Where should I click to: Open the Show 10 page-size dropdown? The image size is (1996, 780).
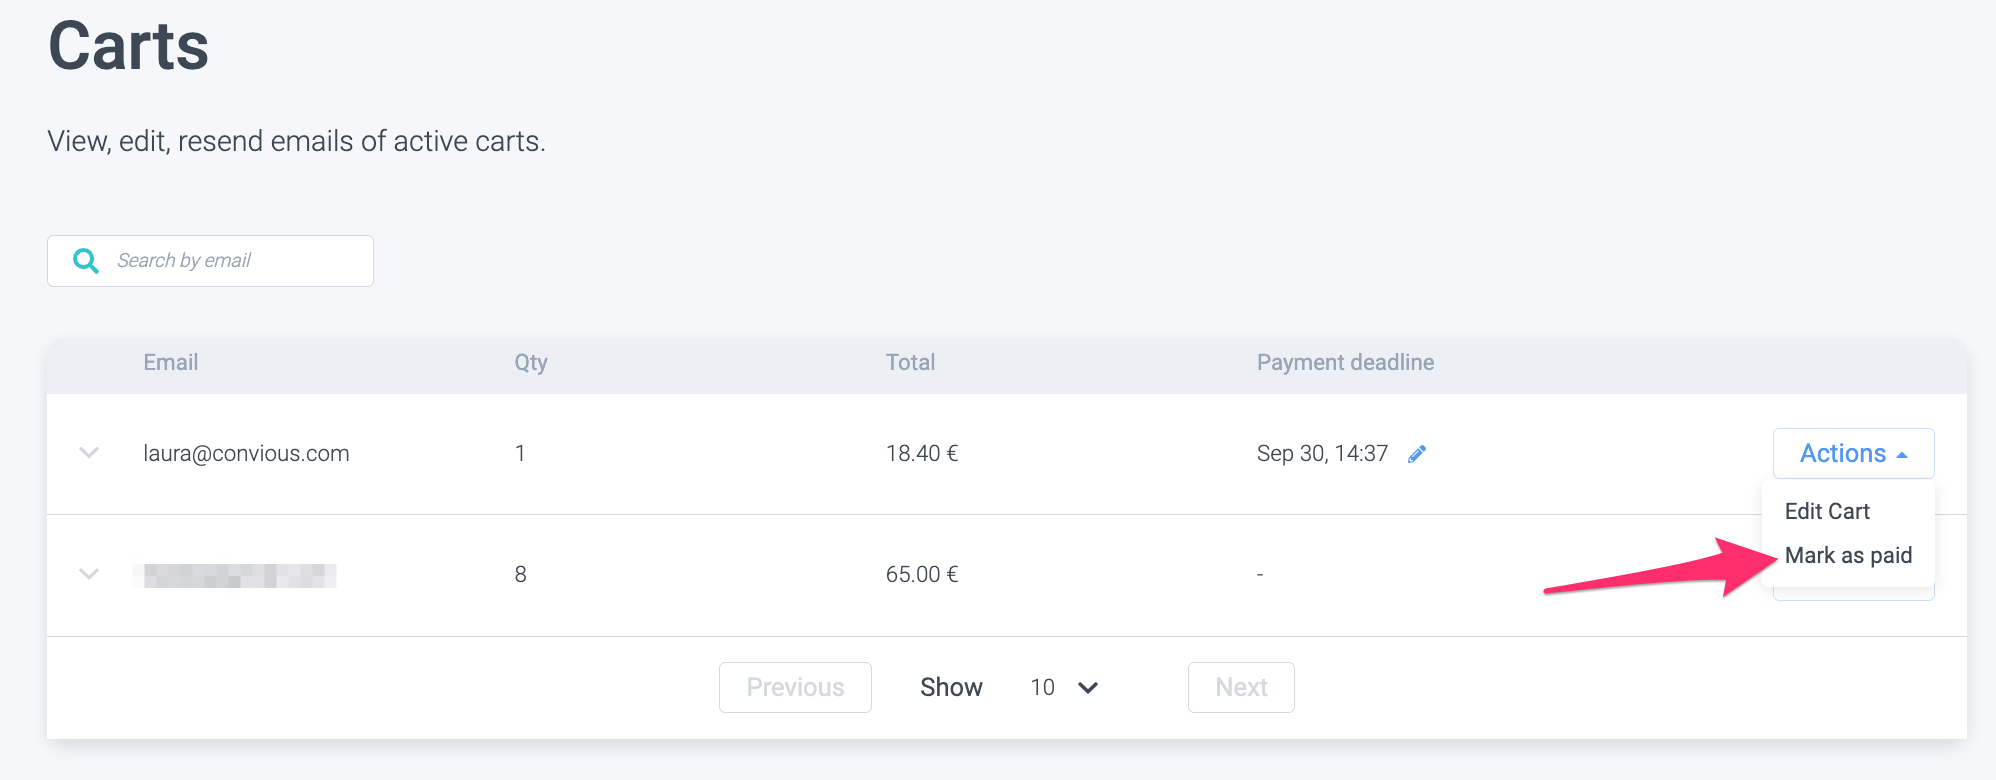[1064, 687]
